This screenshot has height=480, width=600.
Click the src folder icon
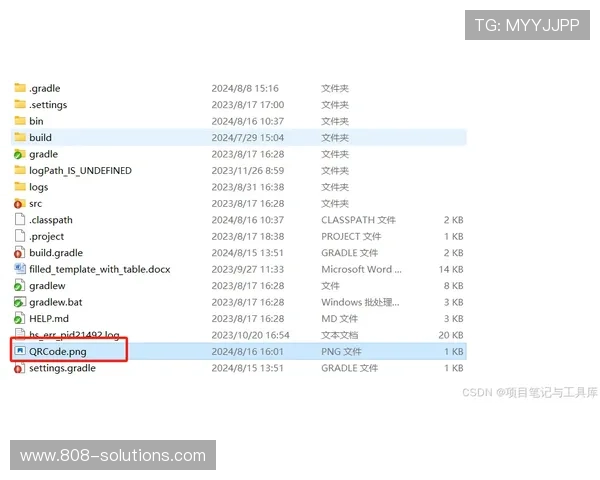point(20,203)
